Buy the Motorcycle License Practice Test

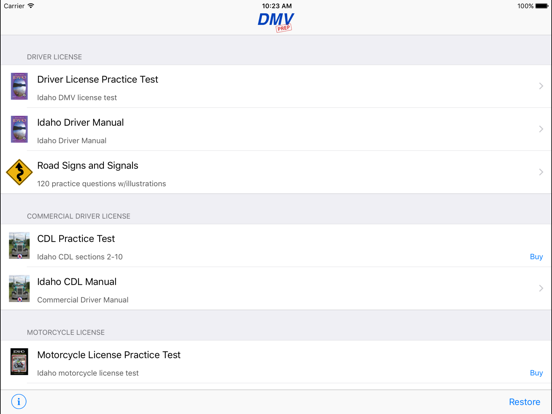click(536, 373)
